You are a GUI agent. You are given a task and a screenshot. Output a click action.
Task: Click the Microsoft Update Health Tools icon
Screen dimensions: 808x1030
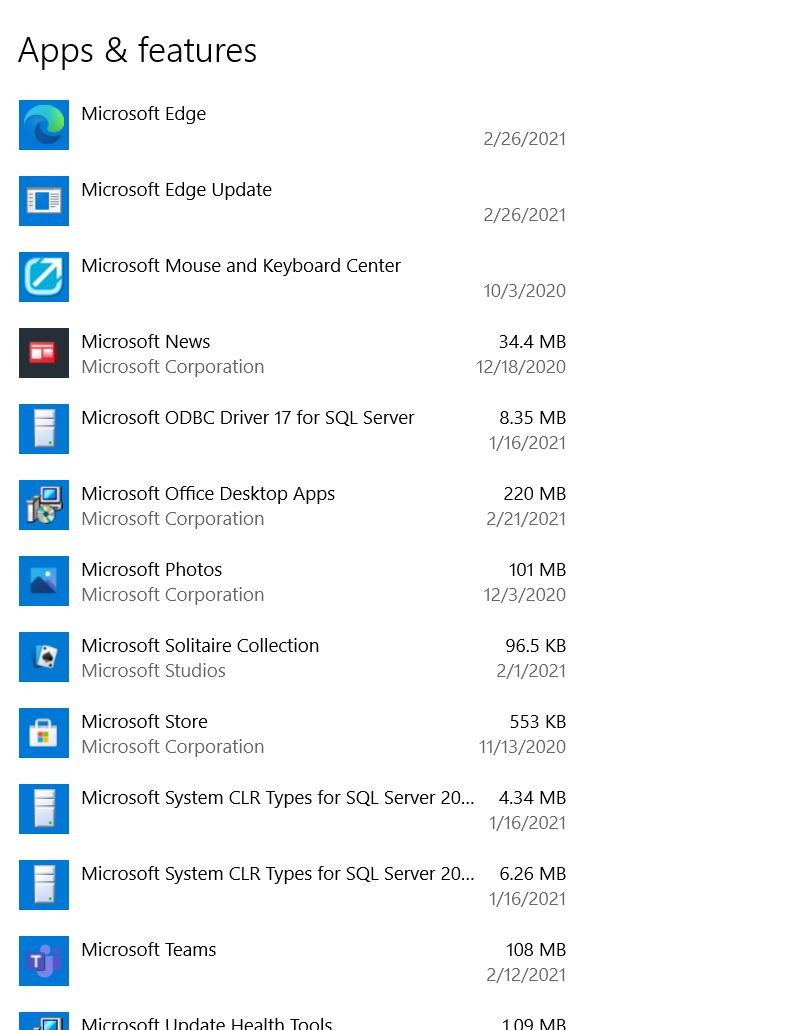point(43,1021)
